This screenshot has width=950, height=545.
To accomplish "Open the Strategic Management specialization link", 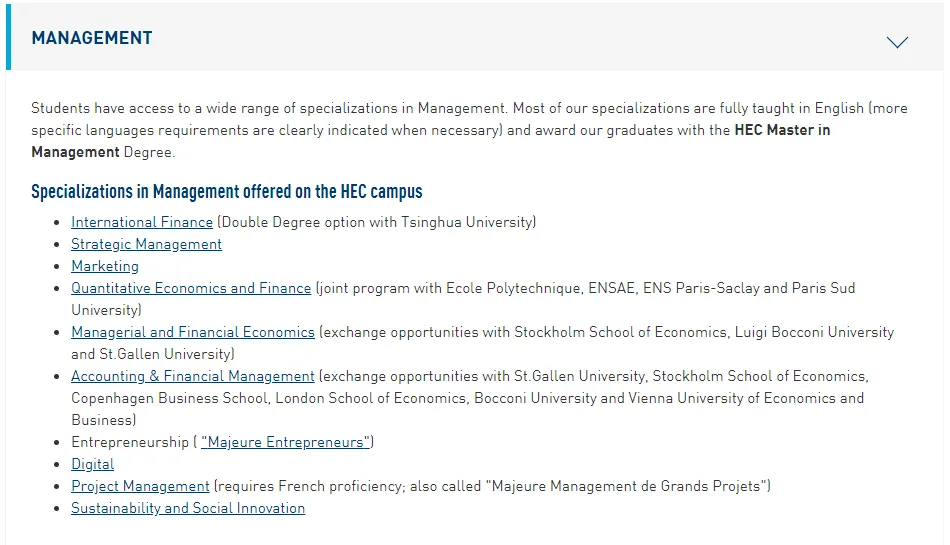I will (x=146, y=244).
